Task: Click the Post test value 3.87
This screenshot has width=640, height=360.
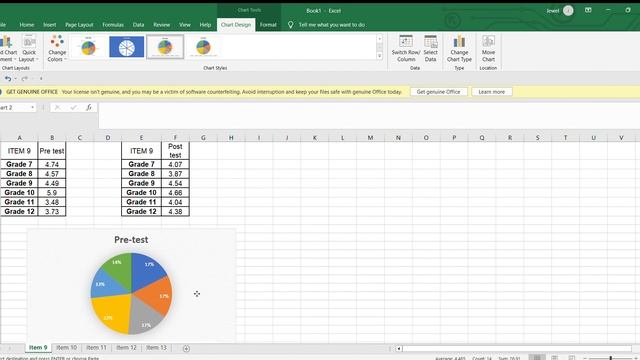Action: [176, 174]
